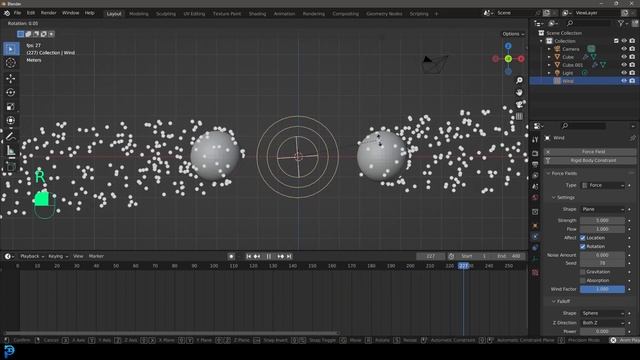Uncheck Affect Rotation checkbox
Viewport: 640px width, 360px height.
(583, 247)
